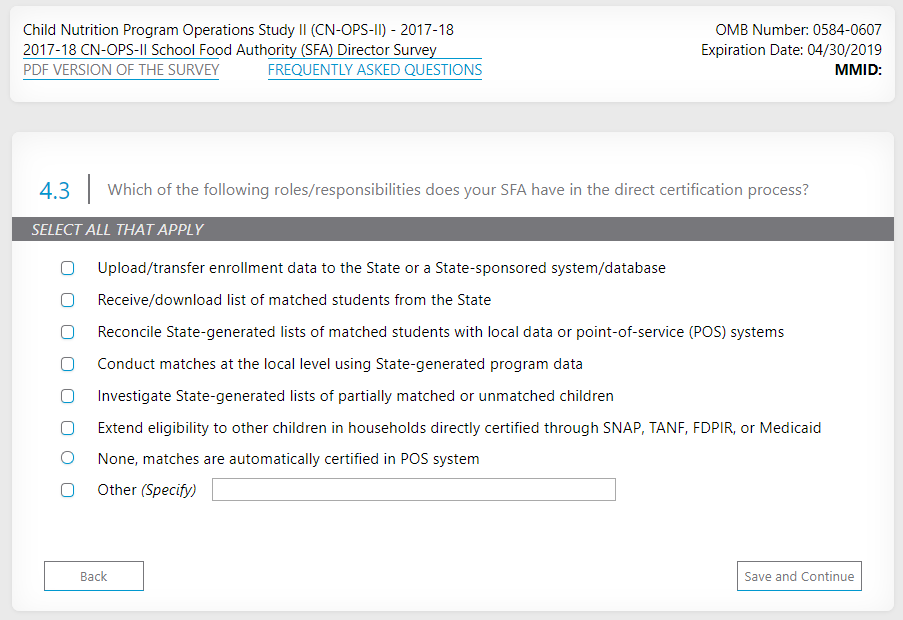
Task: Tick 'Extend eligibility to other children' checkbox
Action: 68,428
